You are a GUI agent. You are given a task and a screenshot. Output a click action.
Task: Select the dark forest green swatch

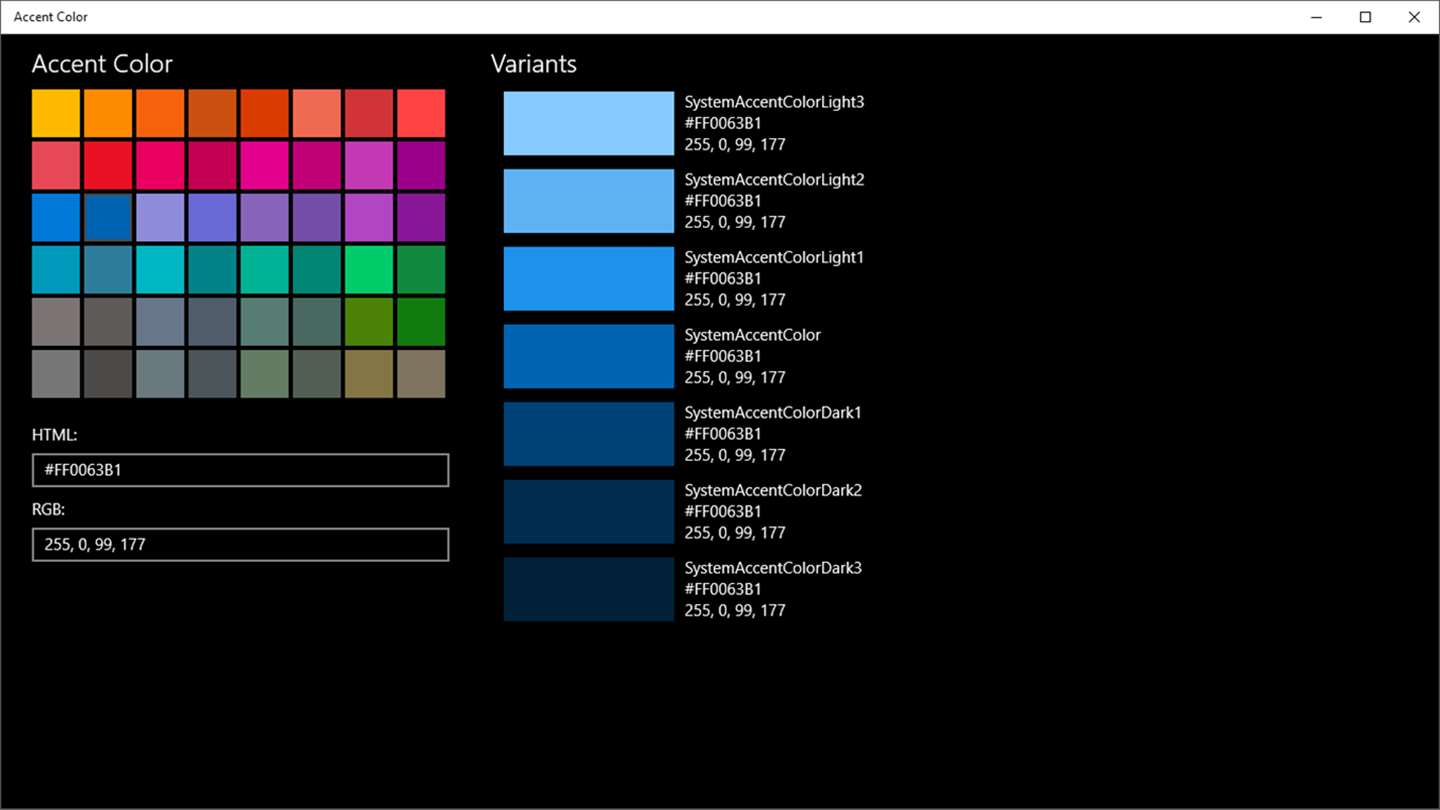tap(421, 322)
